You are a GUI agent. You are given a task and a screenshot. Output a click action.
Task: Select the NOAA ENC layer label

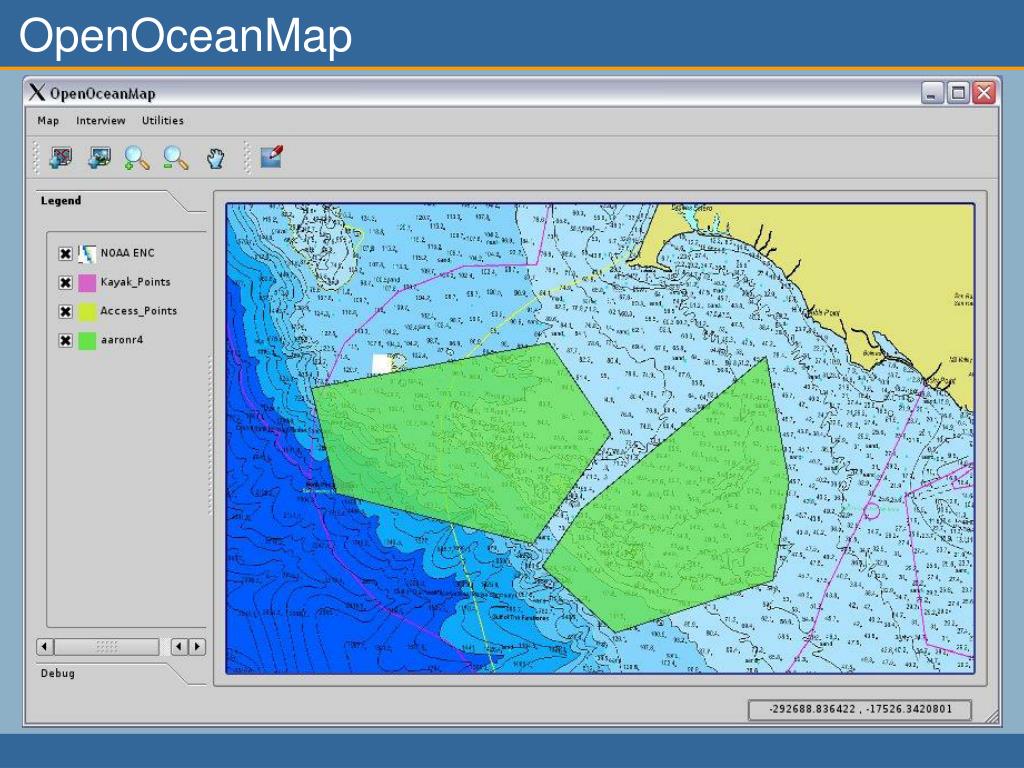127,253
